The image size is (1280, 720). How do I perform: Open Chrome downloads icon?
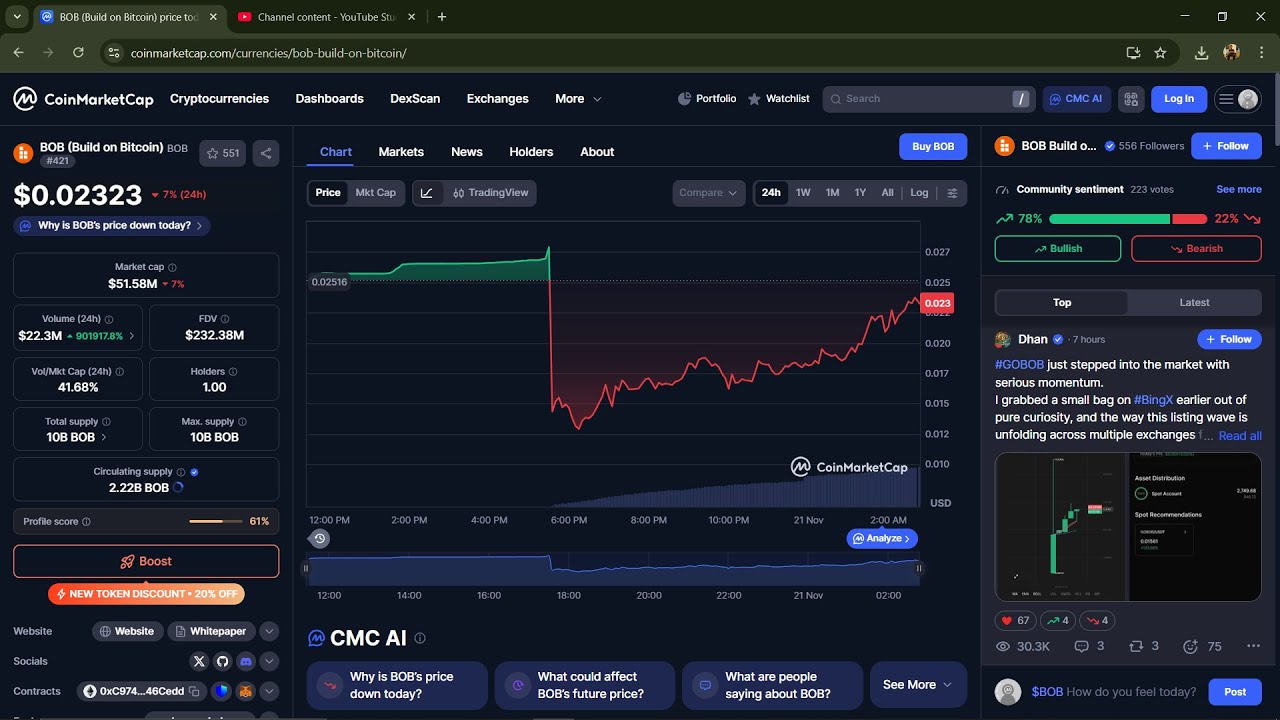(1202, 52)
